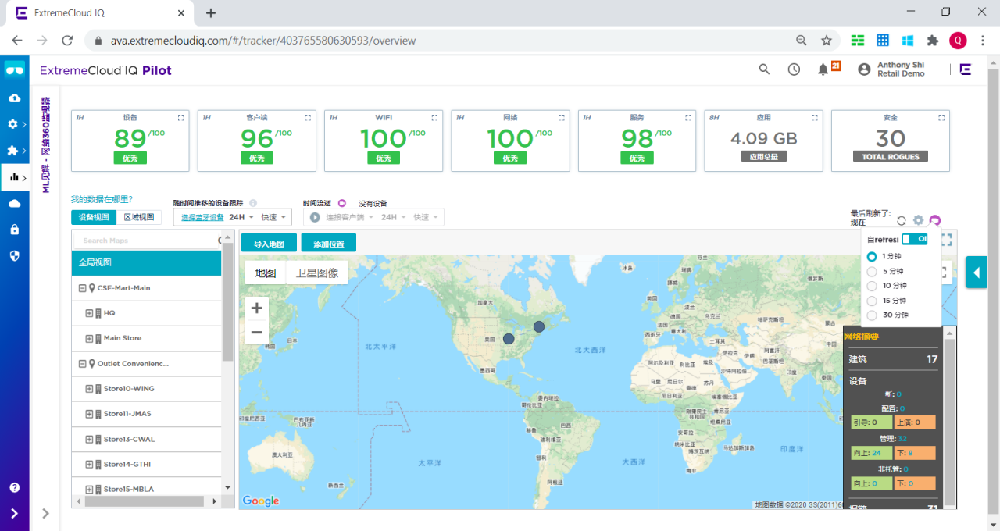Toggle the auto refresh switch
Screen dimensions: 1000x532
point(915,239)
